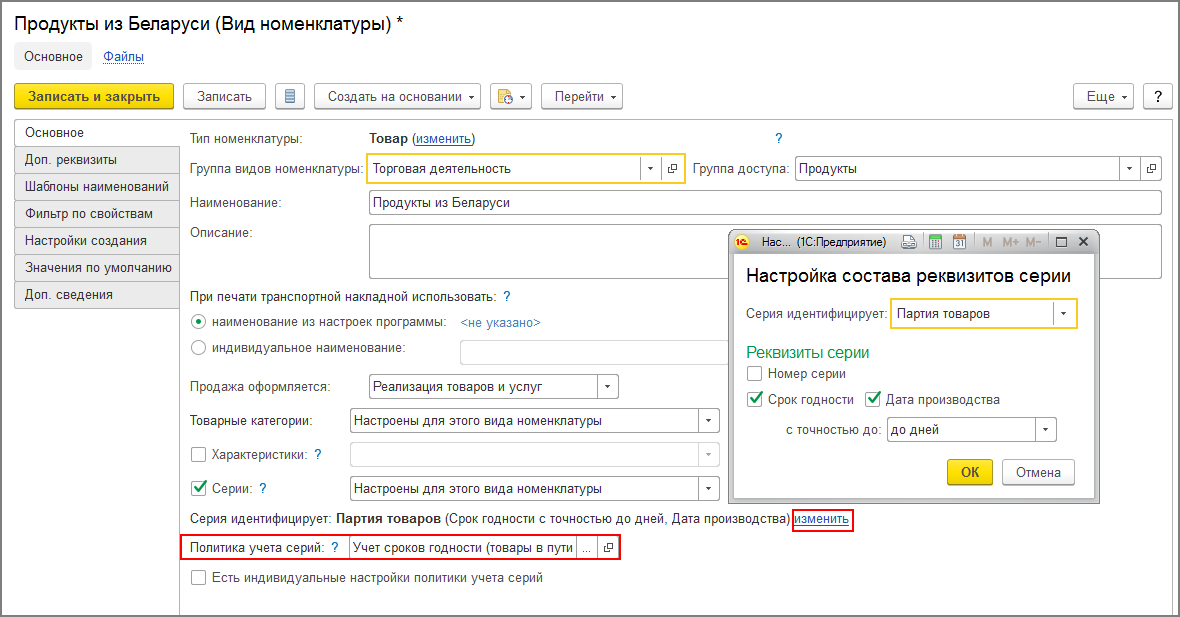The height and width of the screenshot is (617, 1180).
Task: Click the print icon in dialog title bar
Action: tap(909, 242)
